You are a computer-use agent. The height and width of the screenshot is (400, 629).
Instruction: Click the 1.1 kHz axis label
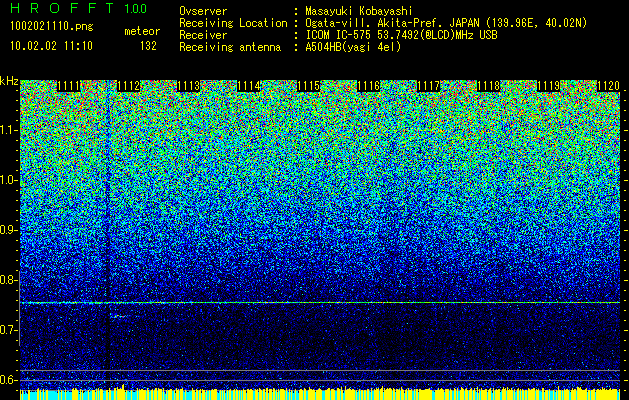coord(9,130)
